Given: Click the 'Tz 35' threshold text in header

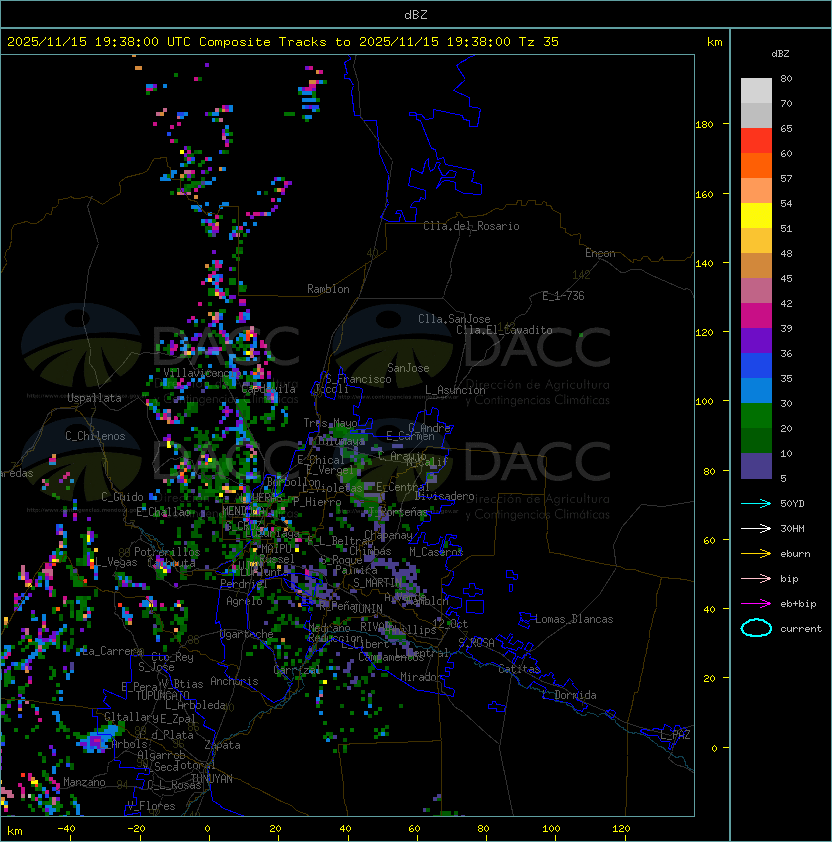Looking at the screenshot, I should (538, 42).
